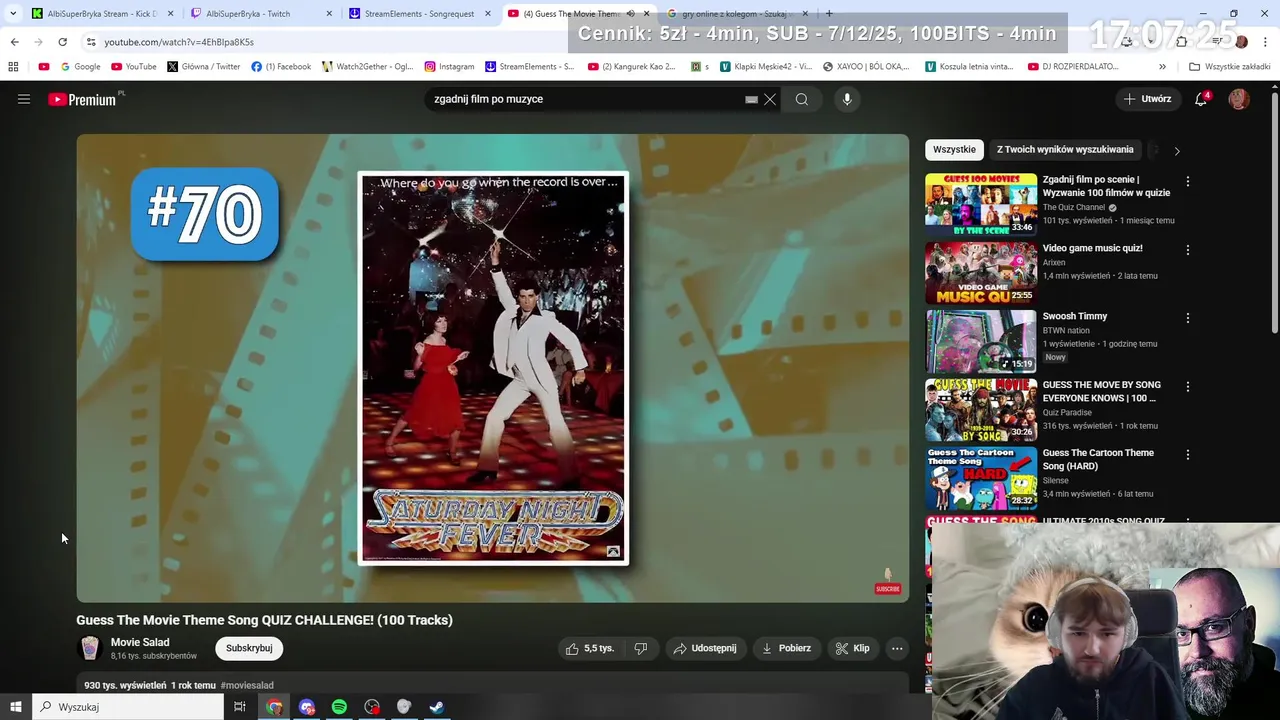Open the Facebook bookmark
This screenshot has width=1280, height=720.
[281, 67]
